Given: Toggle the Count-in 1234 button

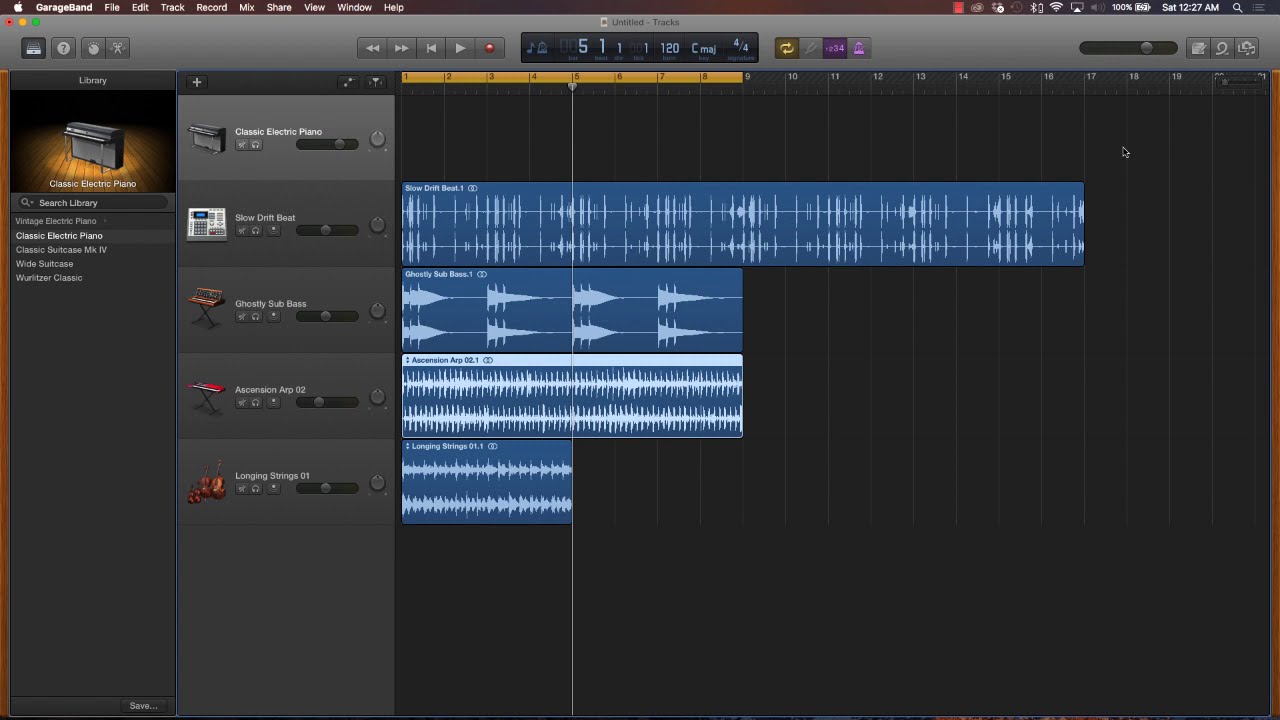Looking at the screenshot, I should pos(834,48).
